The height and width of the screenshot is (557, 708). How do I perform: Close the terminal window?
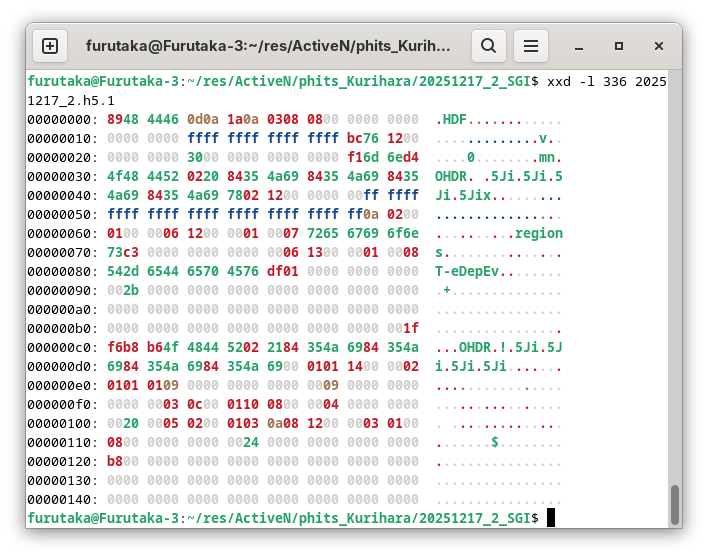point(659,46)
